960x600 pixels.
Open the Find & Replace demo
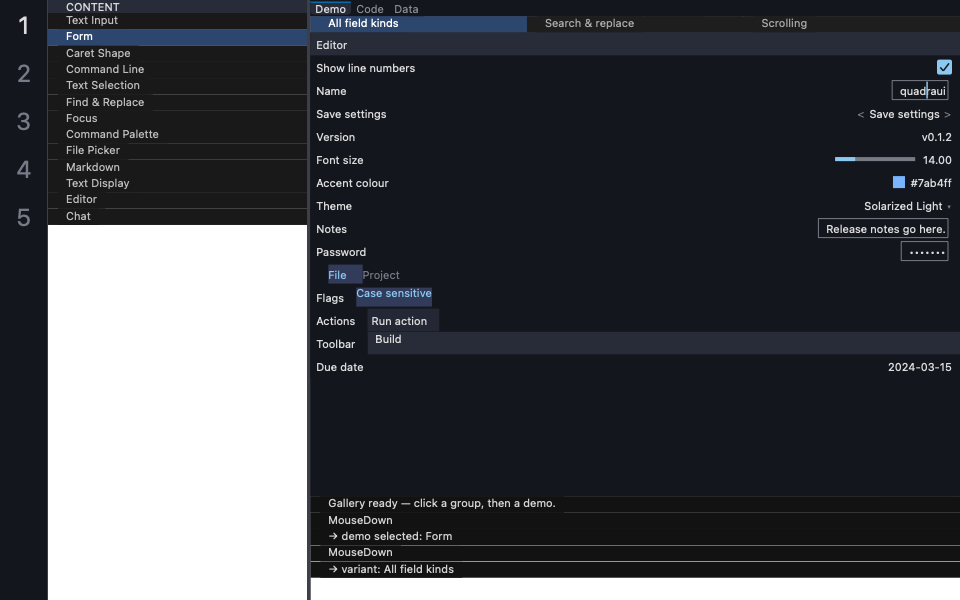pos(178,102)
